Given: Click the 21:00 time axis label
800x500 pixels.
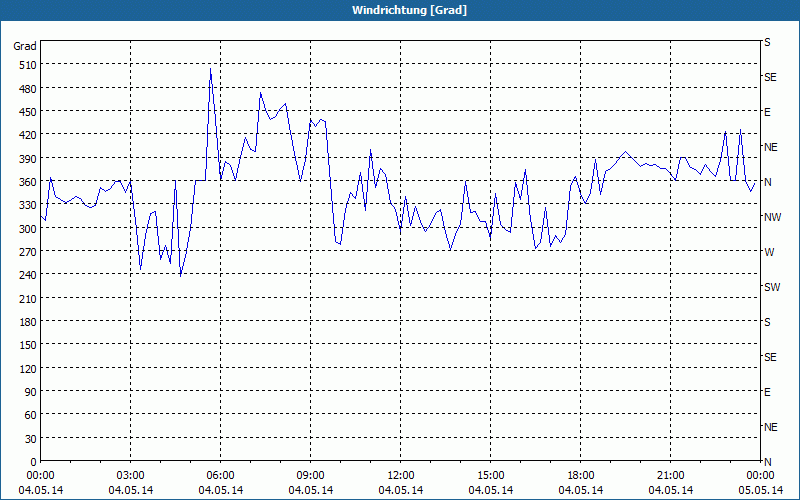Looking at the screenshot, I should [x=670, y=476].
